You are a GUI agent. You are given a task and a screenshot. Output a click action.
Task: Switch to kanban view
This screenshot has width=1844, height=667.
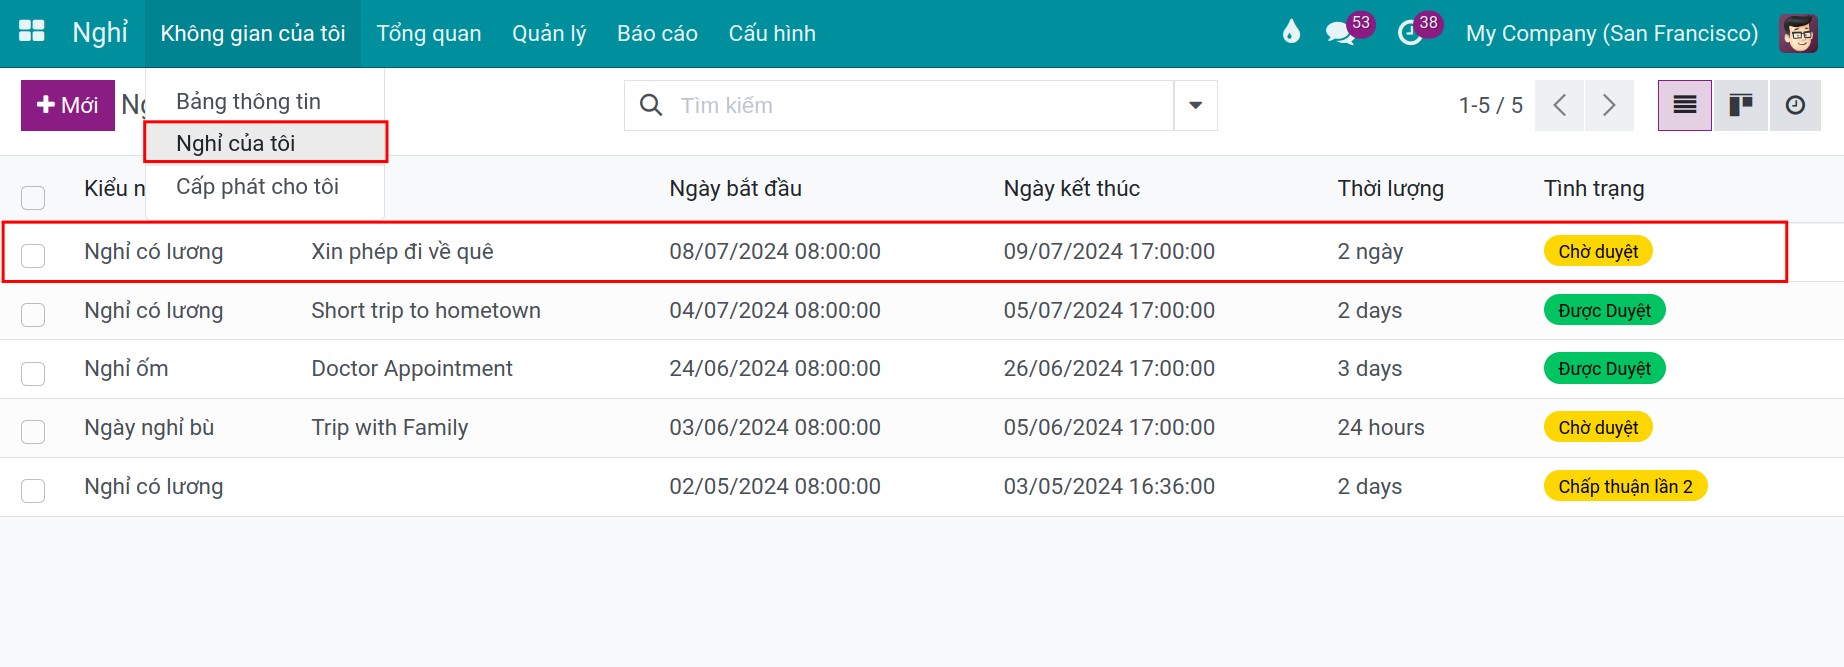(x=1741, y=105)
